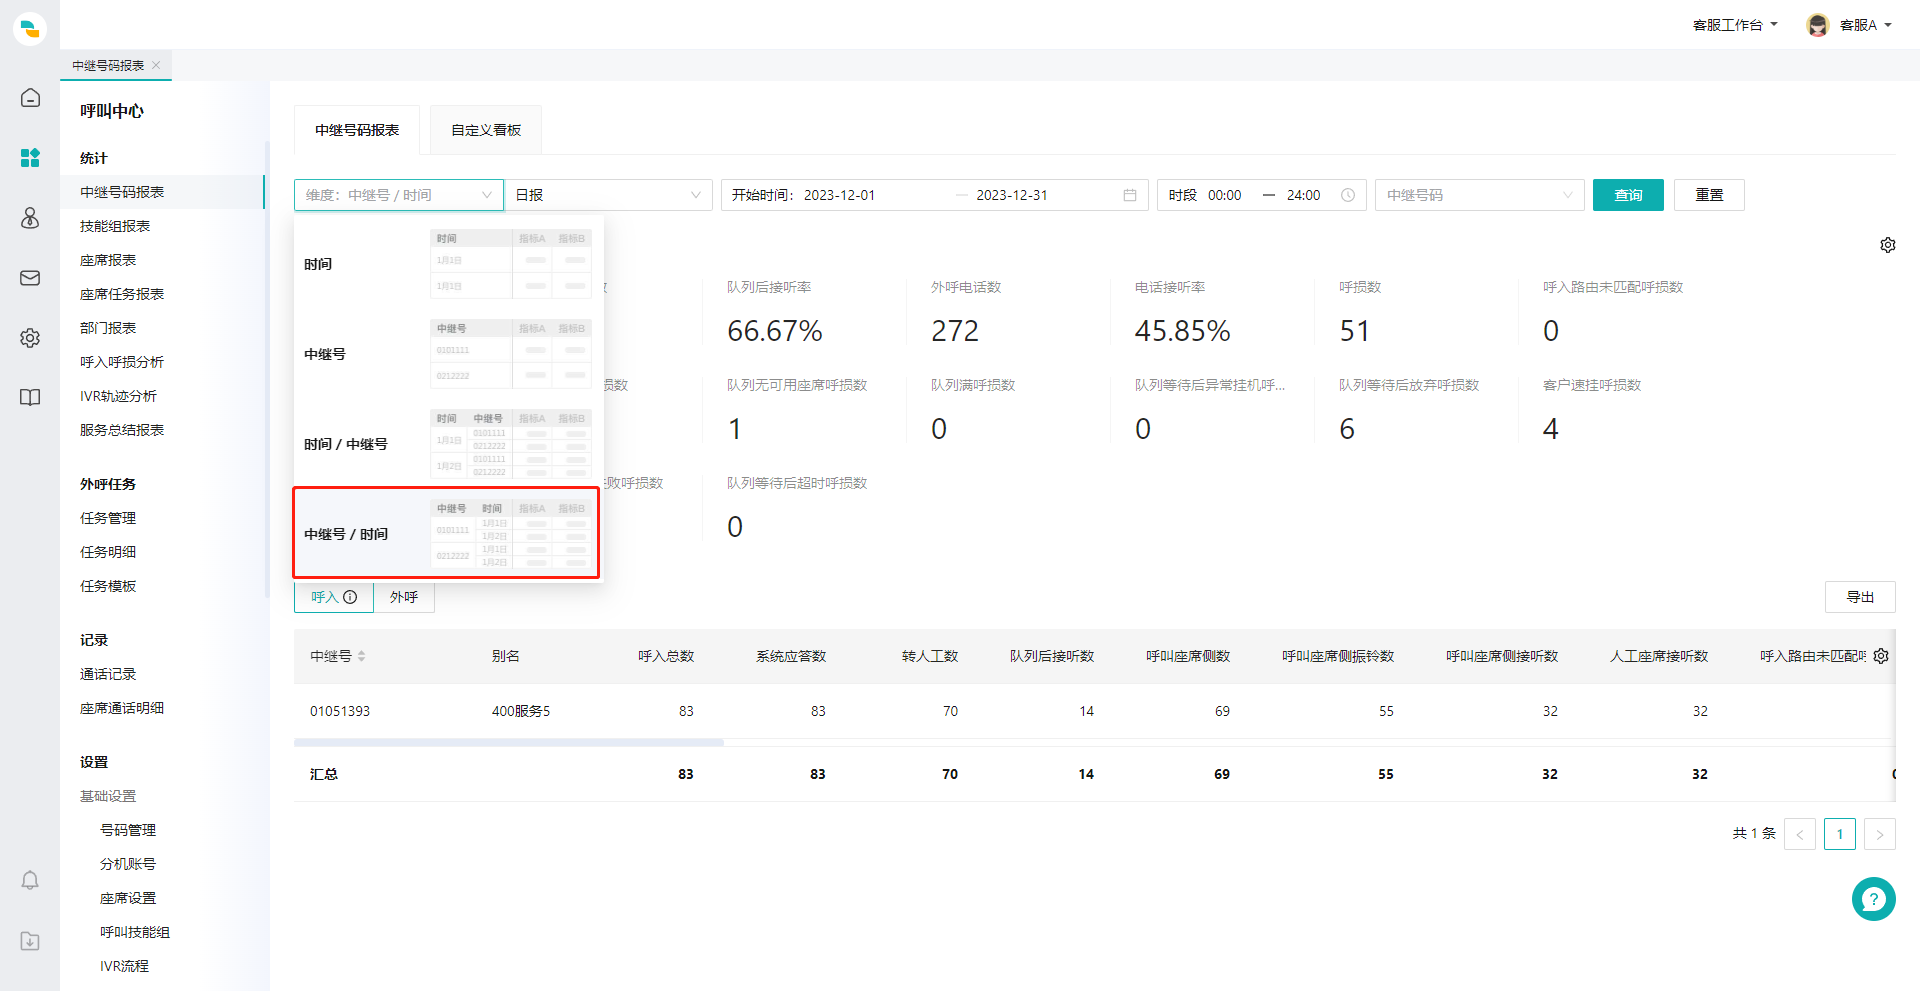Open the home icon in left sidebar
The width and height of the screenshot is (1920, 991).
[30, 98]
